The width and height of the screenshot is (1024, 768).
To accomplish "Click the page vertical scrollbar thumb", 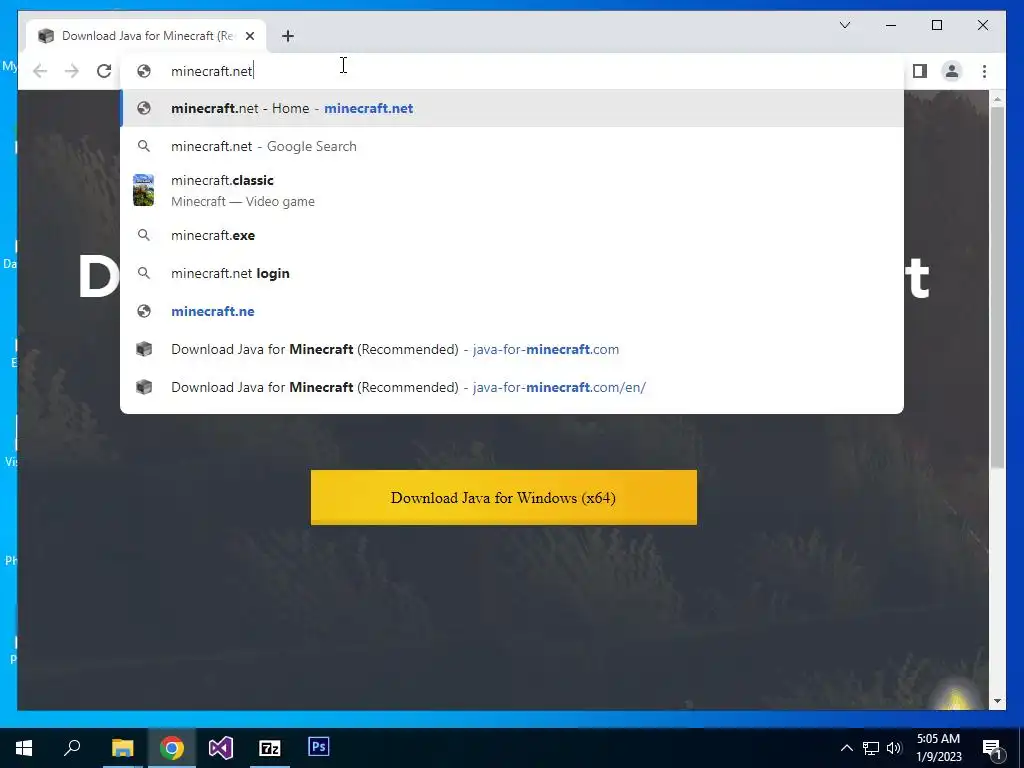I will pyautogui.click(x=997, y=286).
